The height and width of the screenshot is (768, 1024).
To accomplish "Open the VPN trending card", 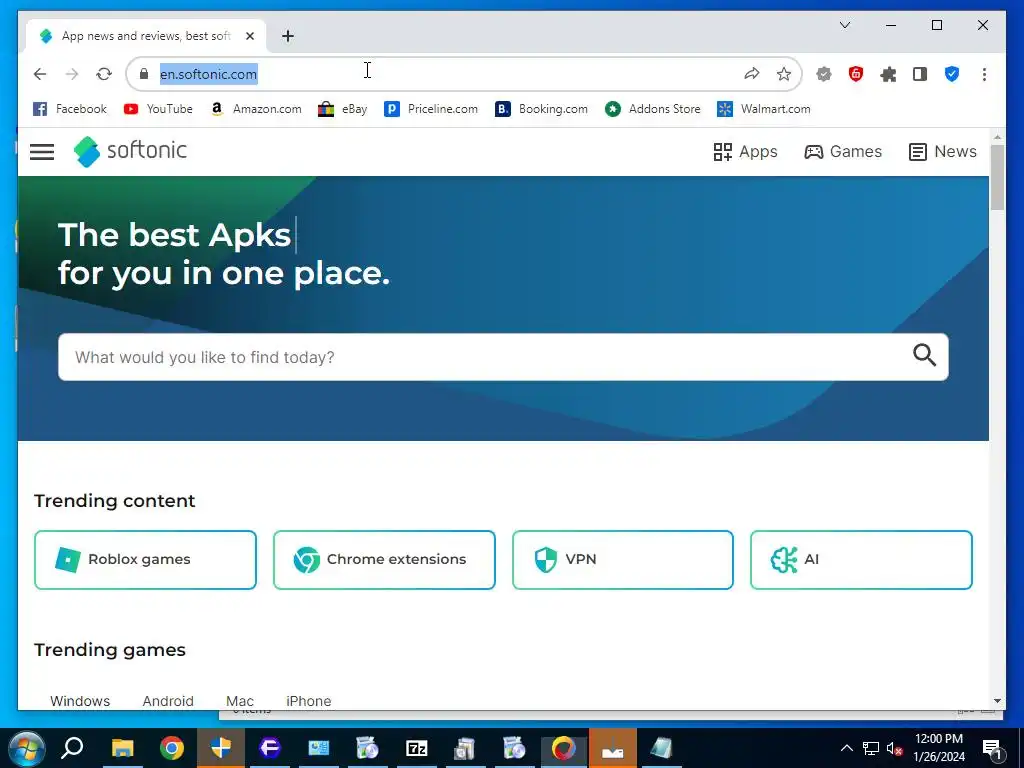I will 623,560.
